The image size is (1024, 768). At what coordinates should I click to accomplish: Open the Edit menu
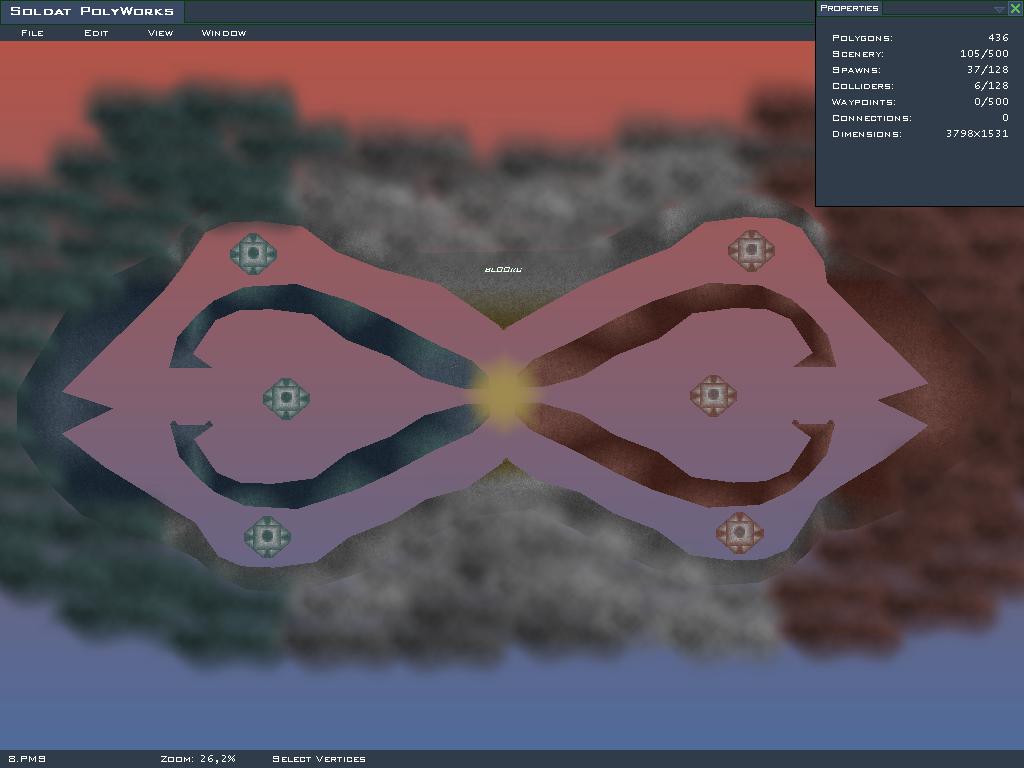(96, 33)
